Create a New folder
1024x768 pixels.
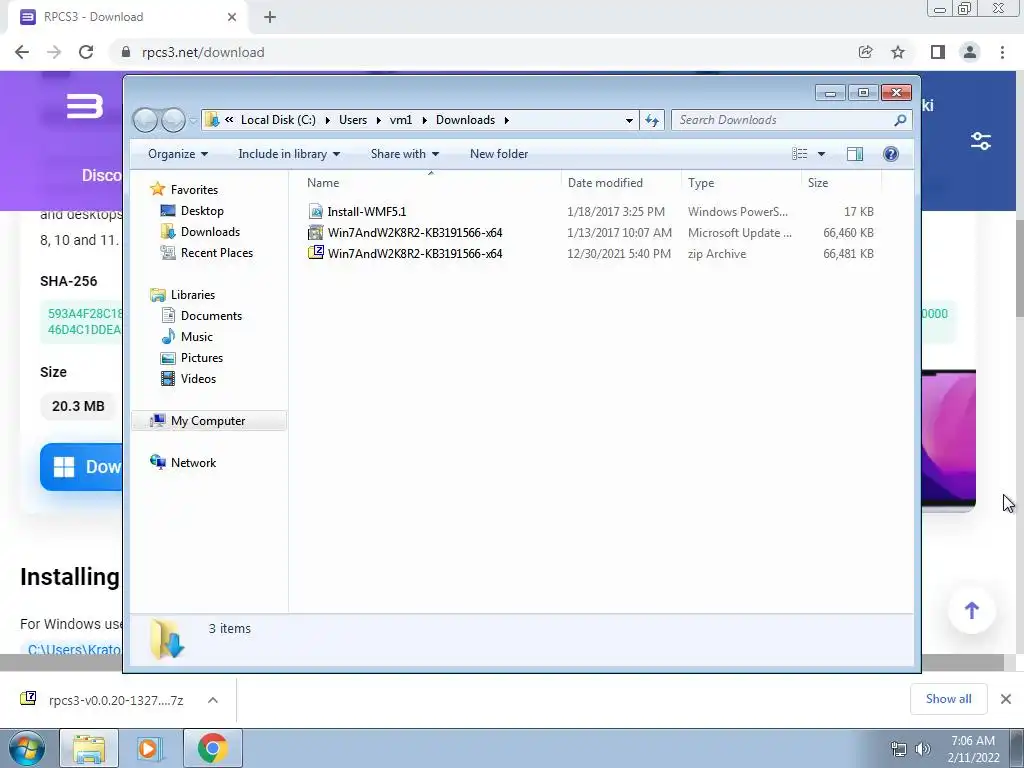pos(499,154)
